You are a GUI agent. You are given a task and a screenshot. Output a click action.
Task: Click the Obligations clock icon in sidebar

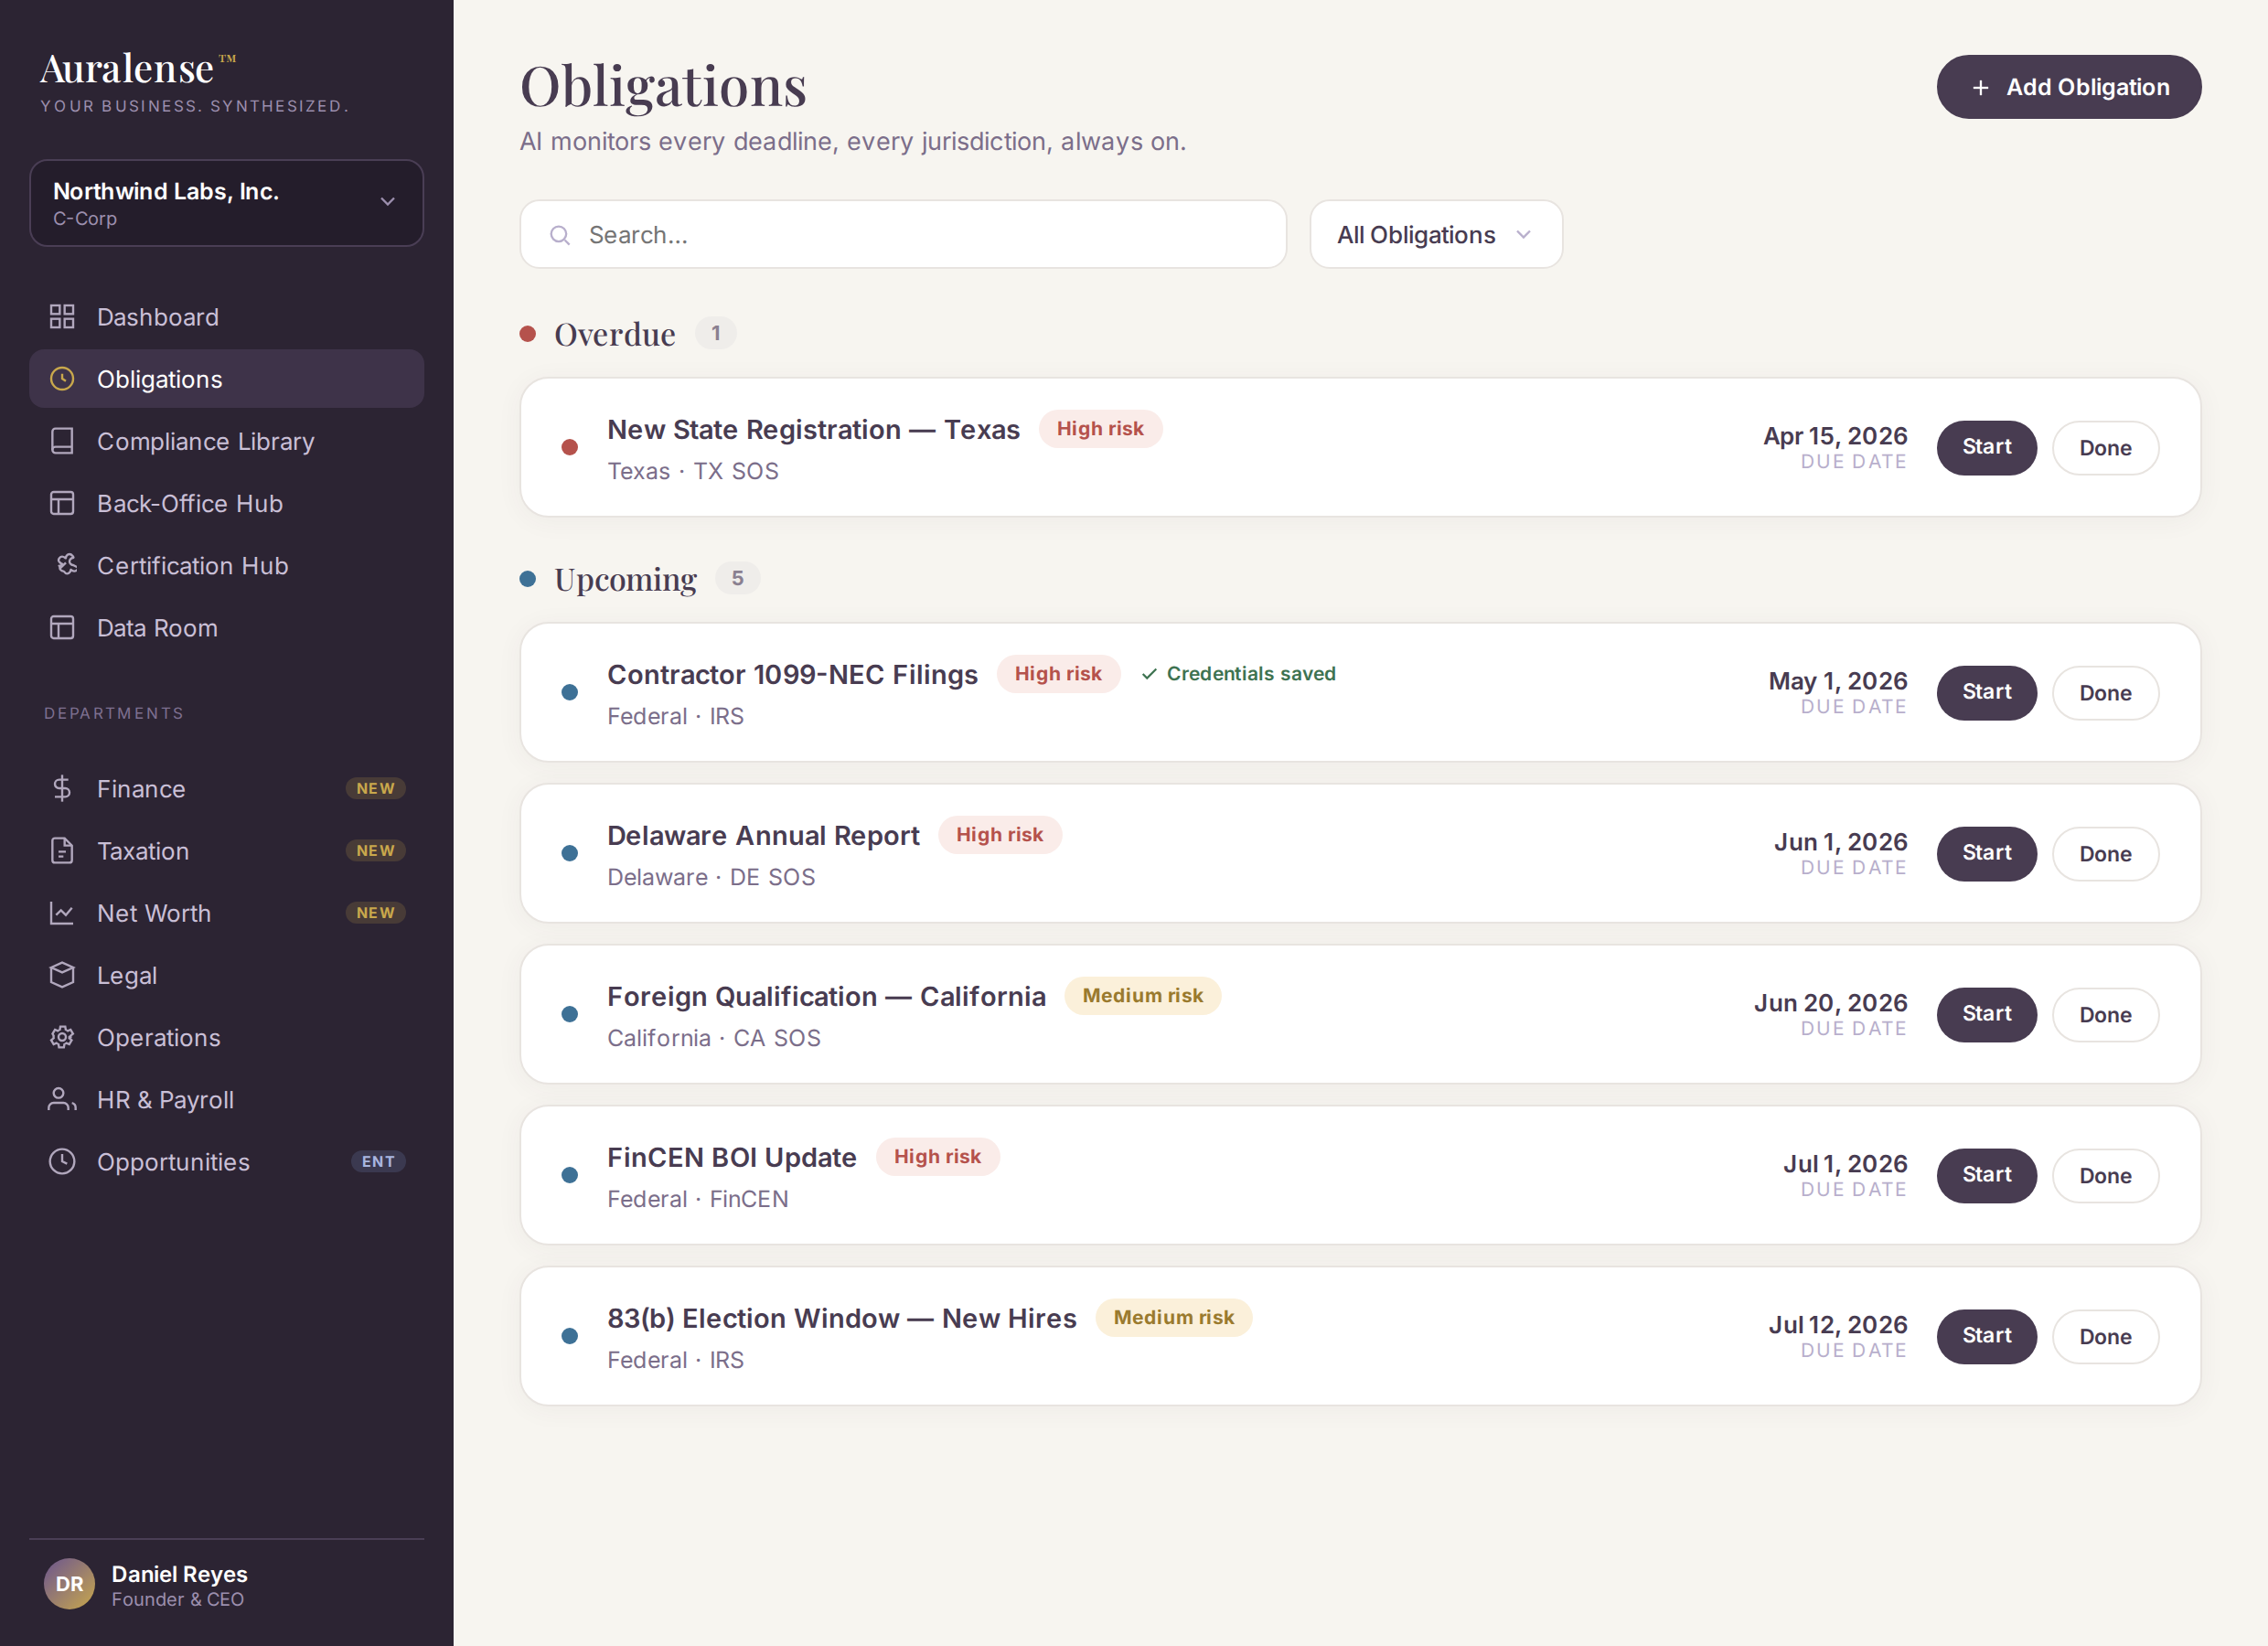click(62, 379)
